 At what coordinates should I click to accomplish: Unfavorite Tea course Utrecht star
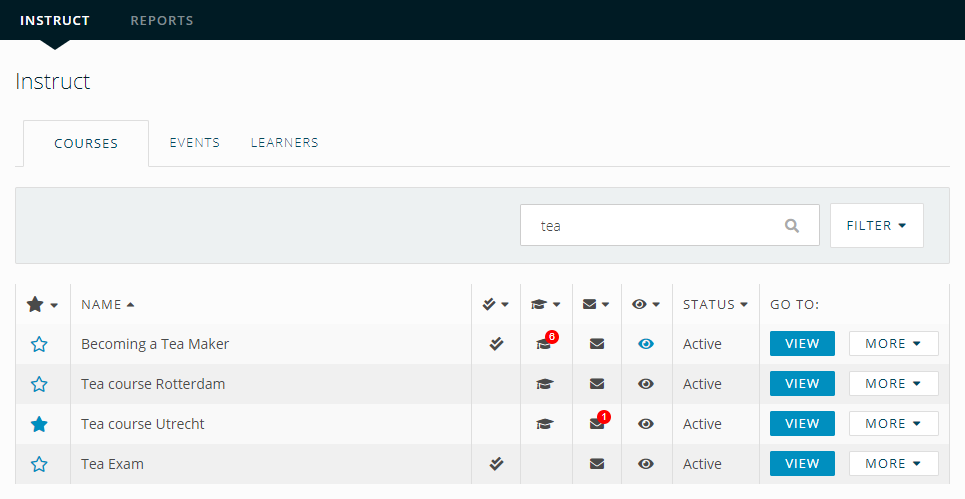tap(39, 424)
